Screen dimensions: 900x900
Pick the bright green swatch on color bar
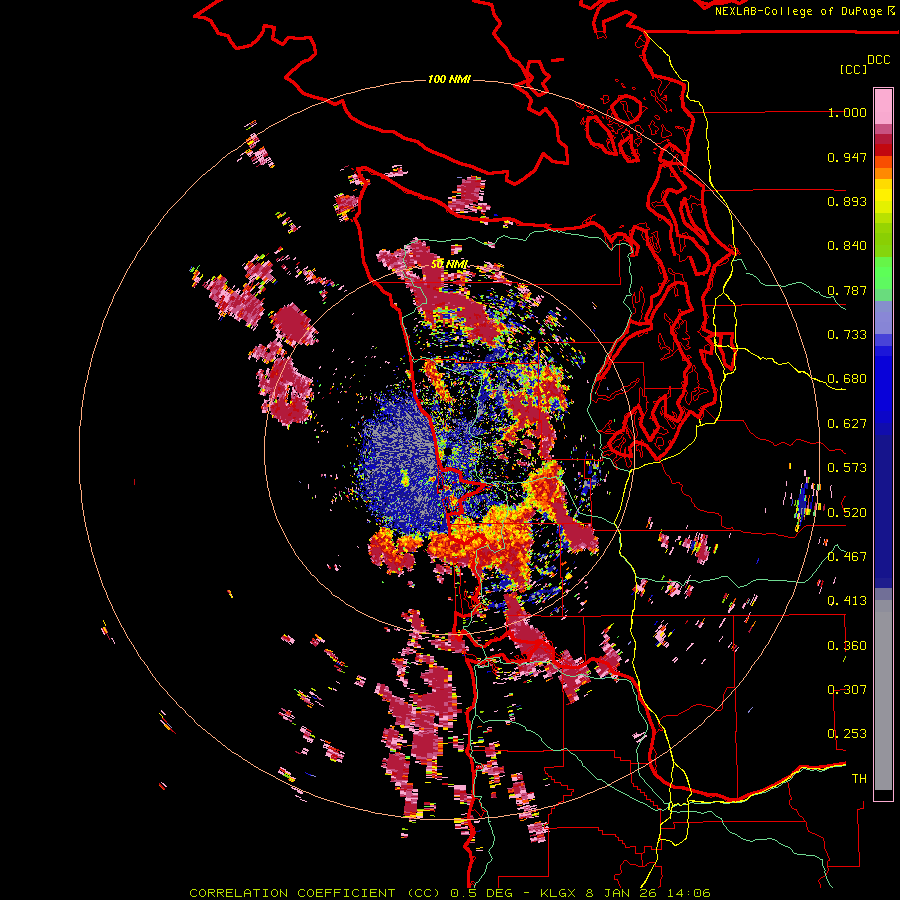[x=883, y=273]
